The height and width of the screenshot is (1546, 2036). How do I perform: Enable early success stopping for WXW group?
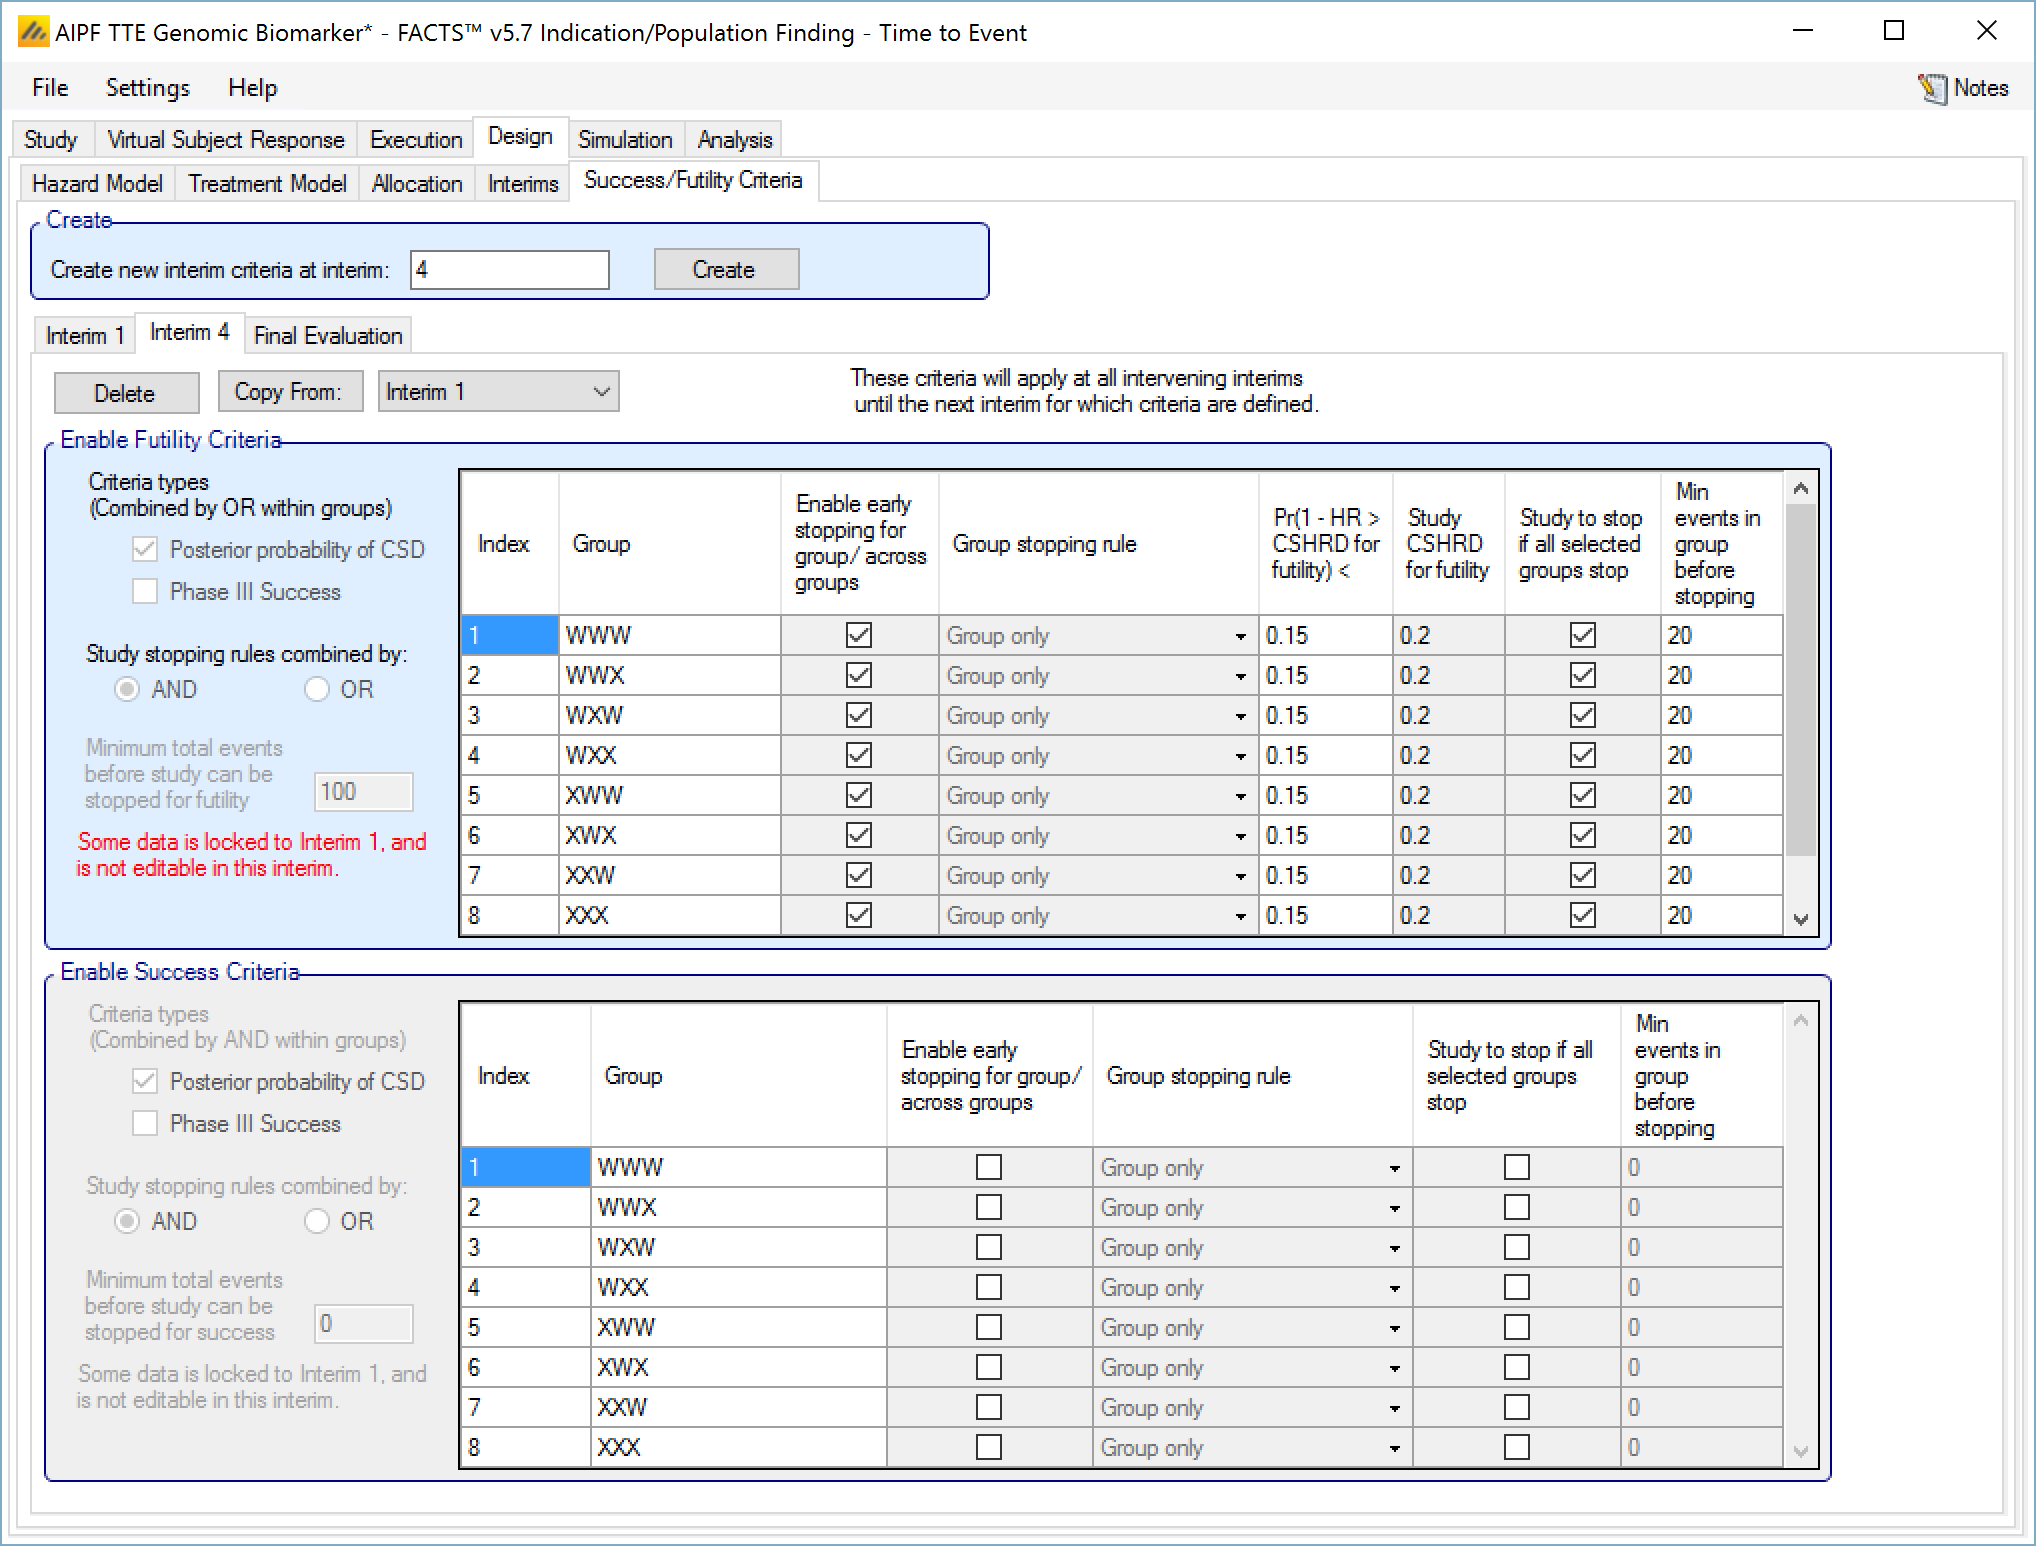point(988,1247)
